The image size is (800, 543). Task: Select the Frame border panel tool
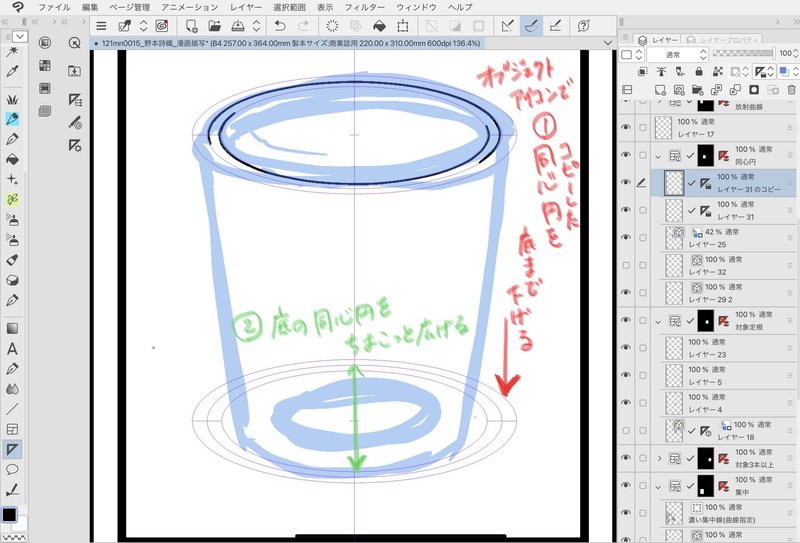12,429
